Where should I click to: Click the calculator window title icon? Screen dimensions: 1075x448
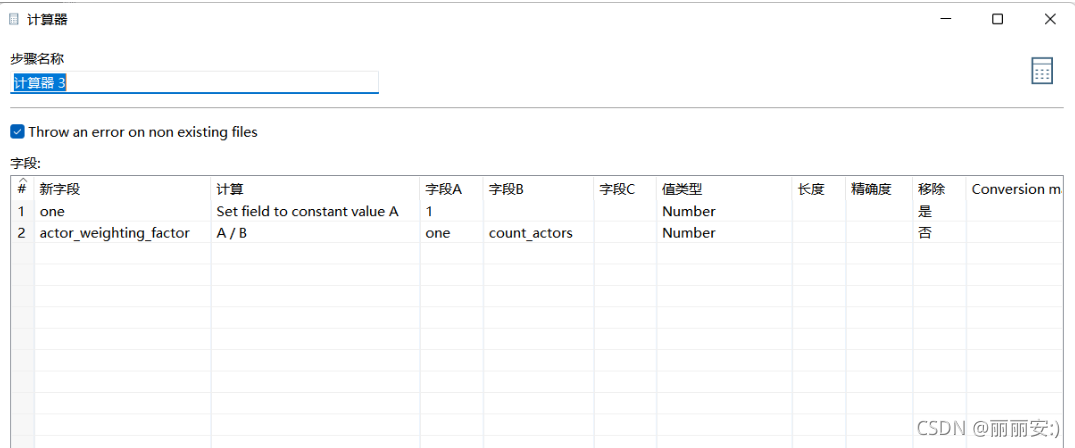pos(14,19)
